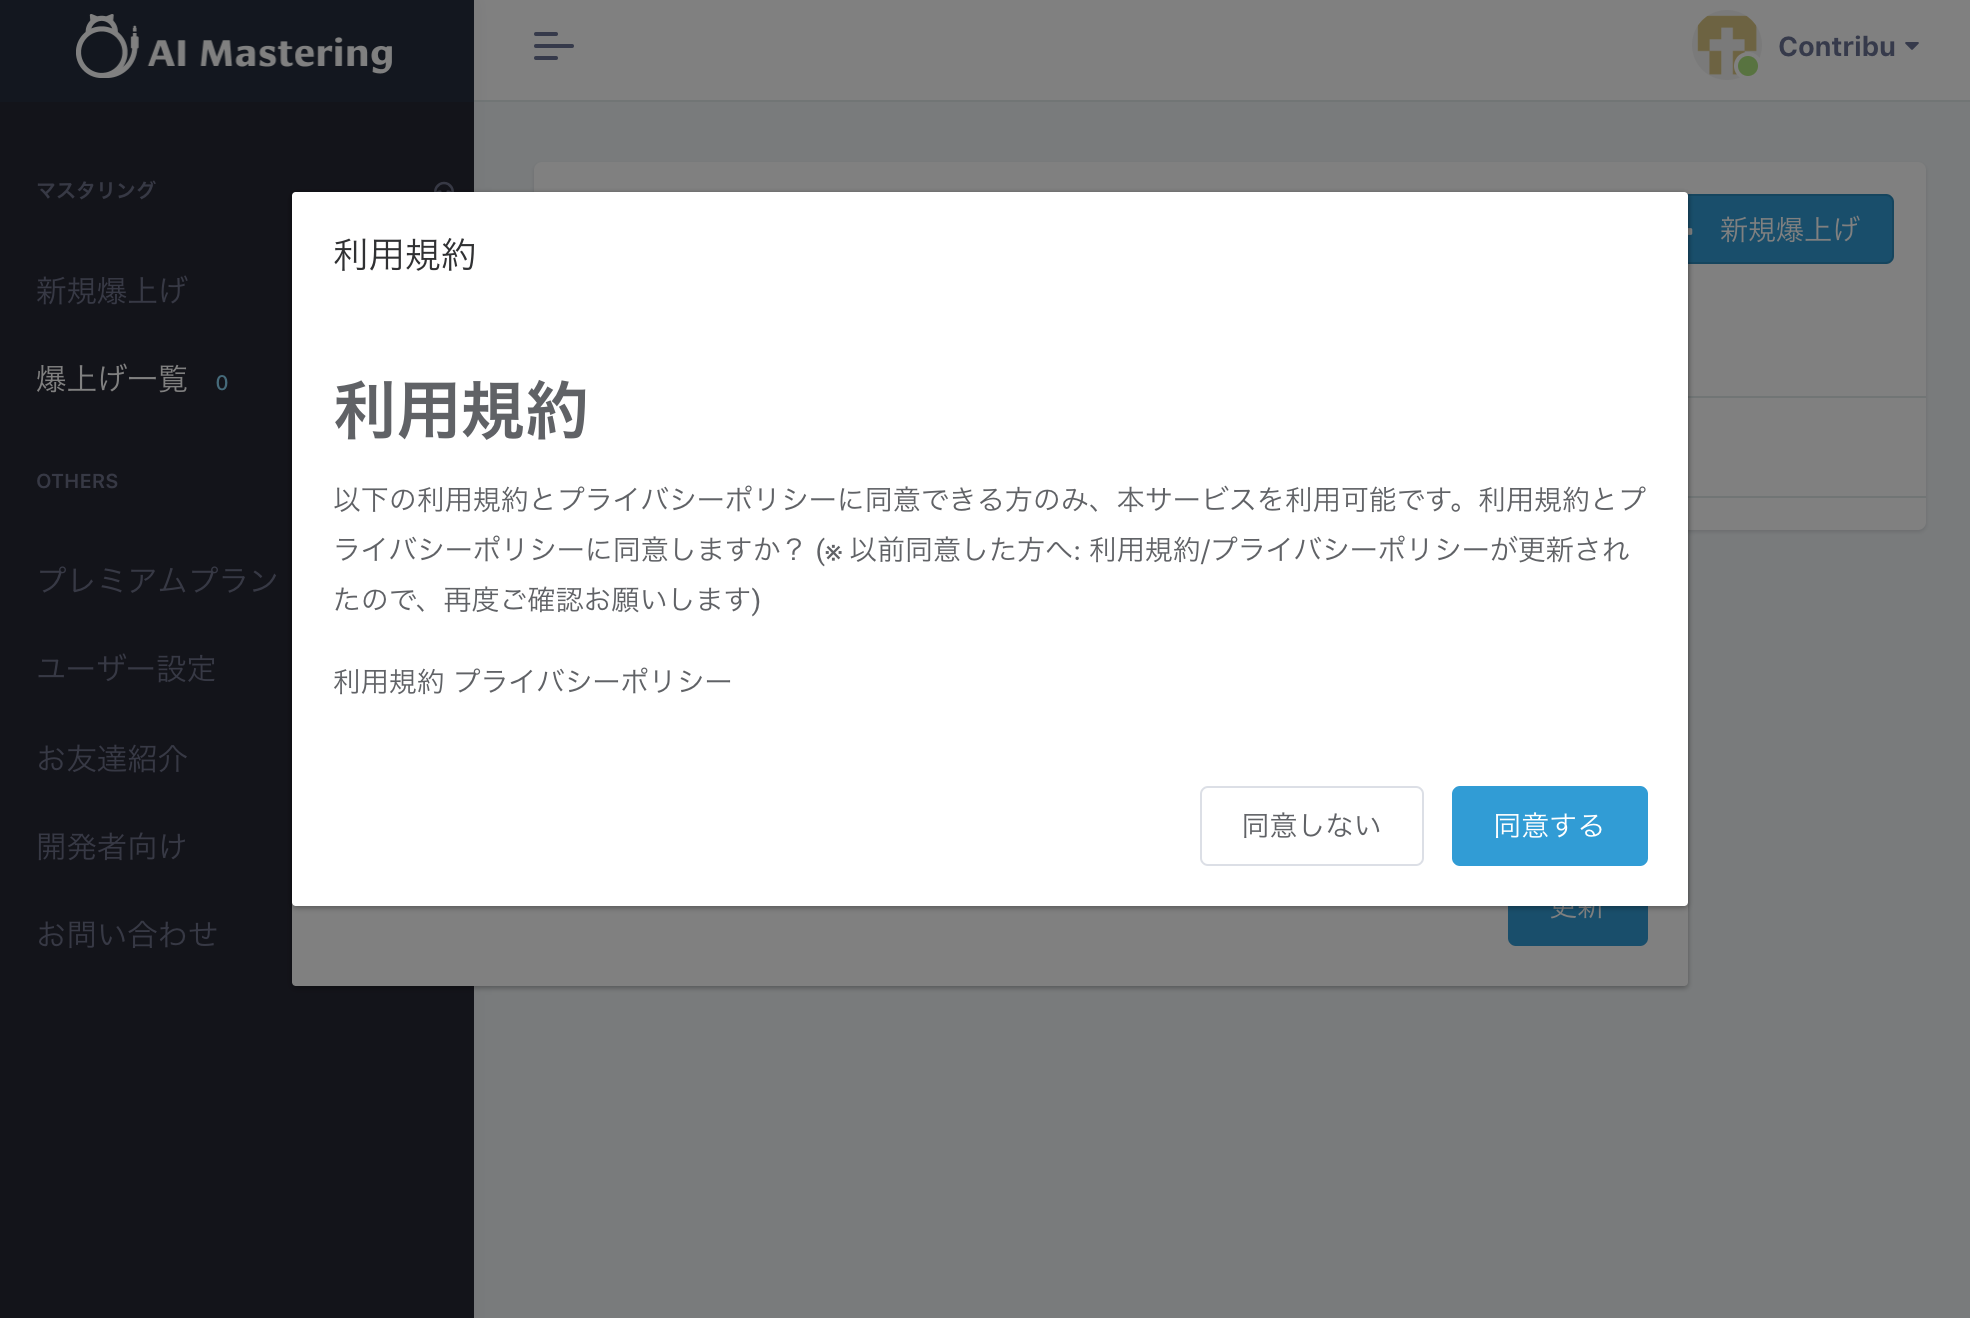Viewport: 1970px width, 1318px height.
Task: Click 同意しない button to decline terms
Action: (x=1311, y=827)
